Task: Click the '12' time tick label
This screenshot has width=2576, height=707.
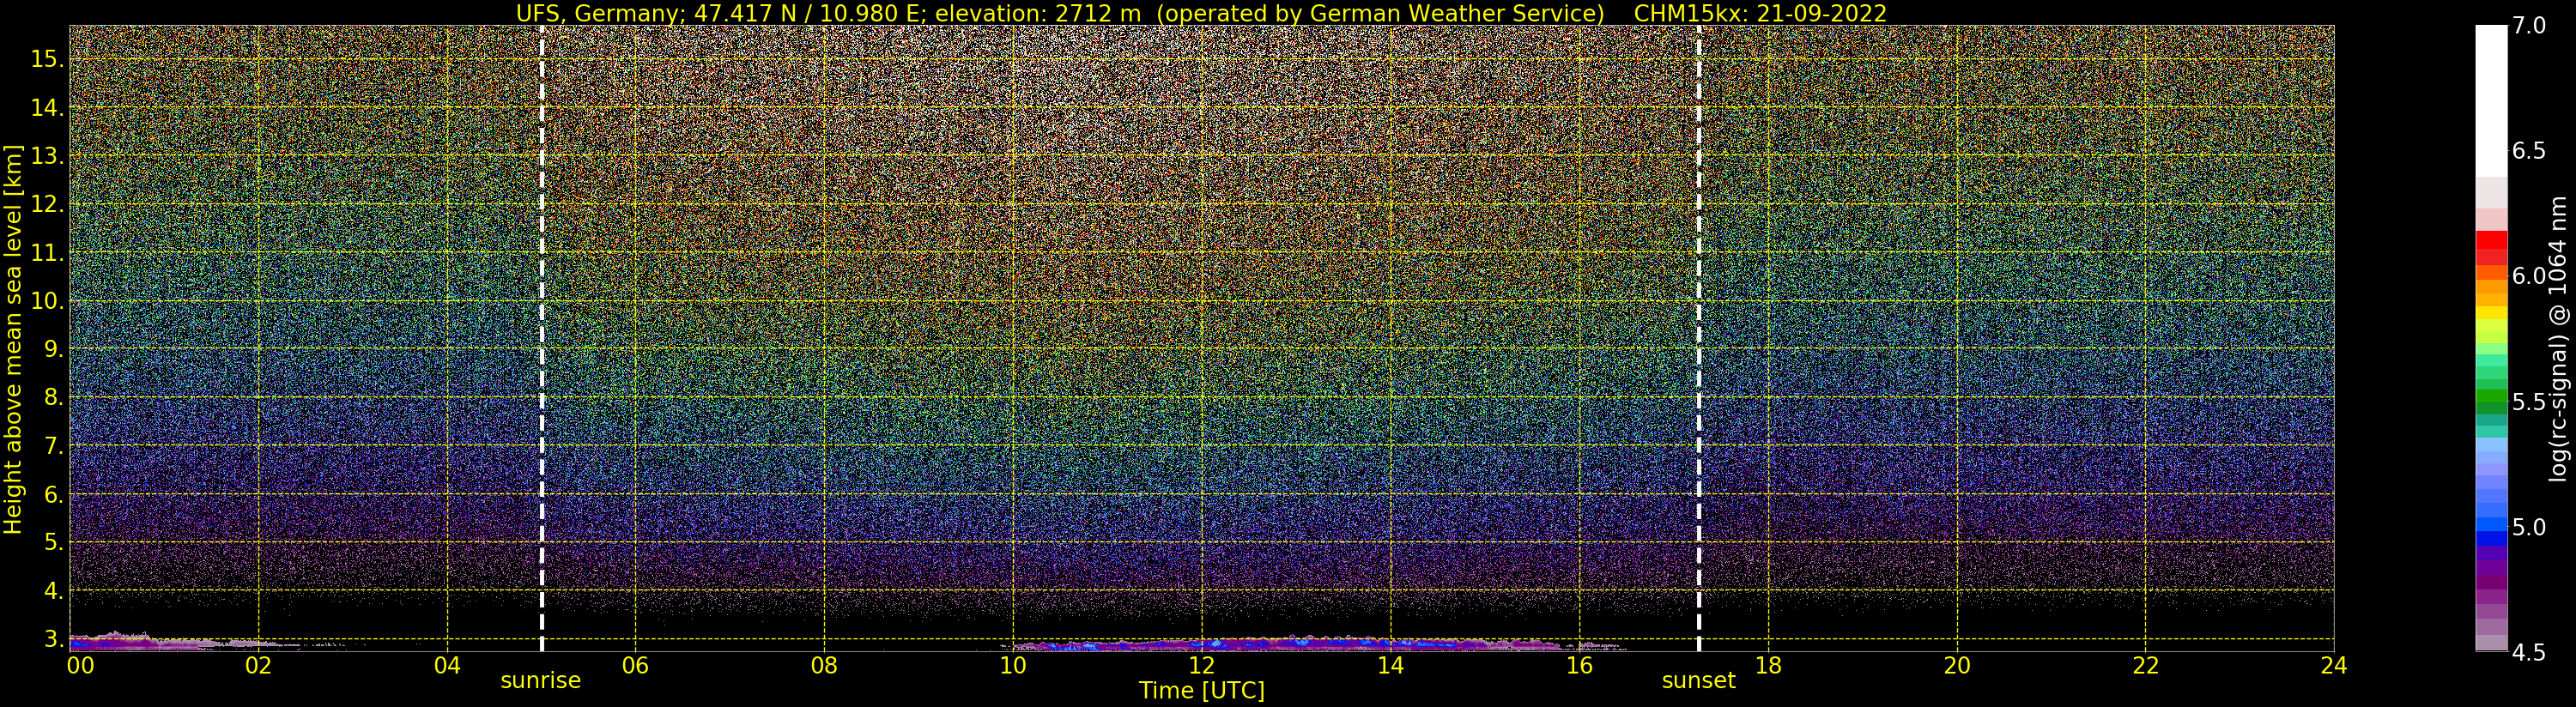Action: (x=1201, y=665)
